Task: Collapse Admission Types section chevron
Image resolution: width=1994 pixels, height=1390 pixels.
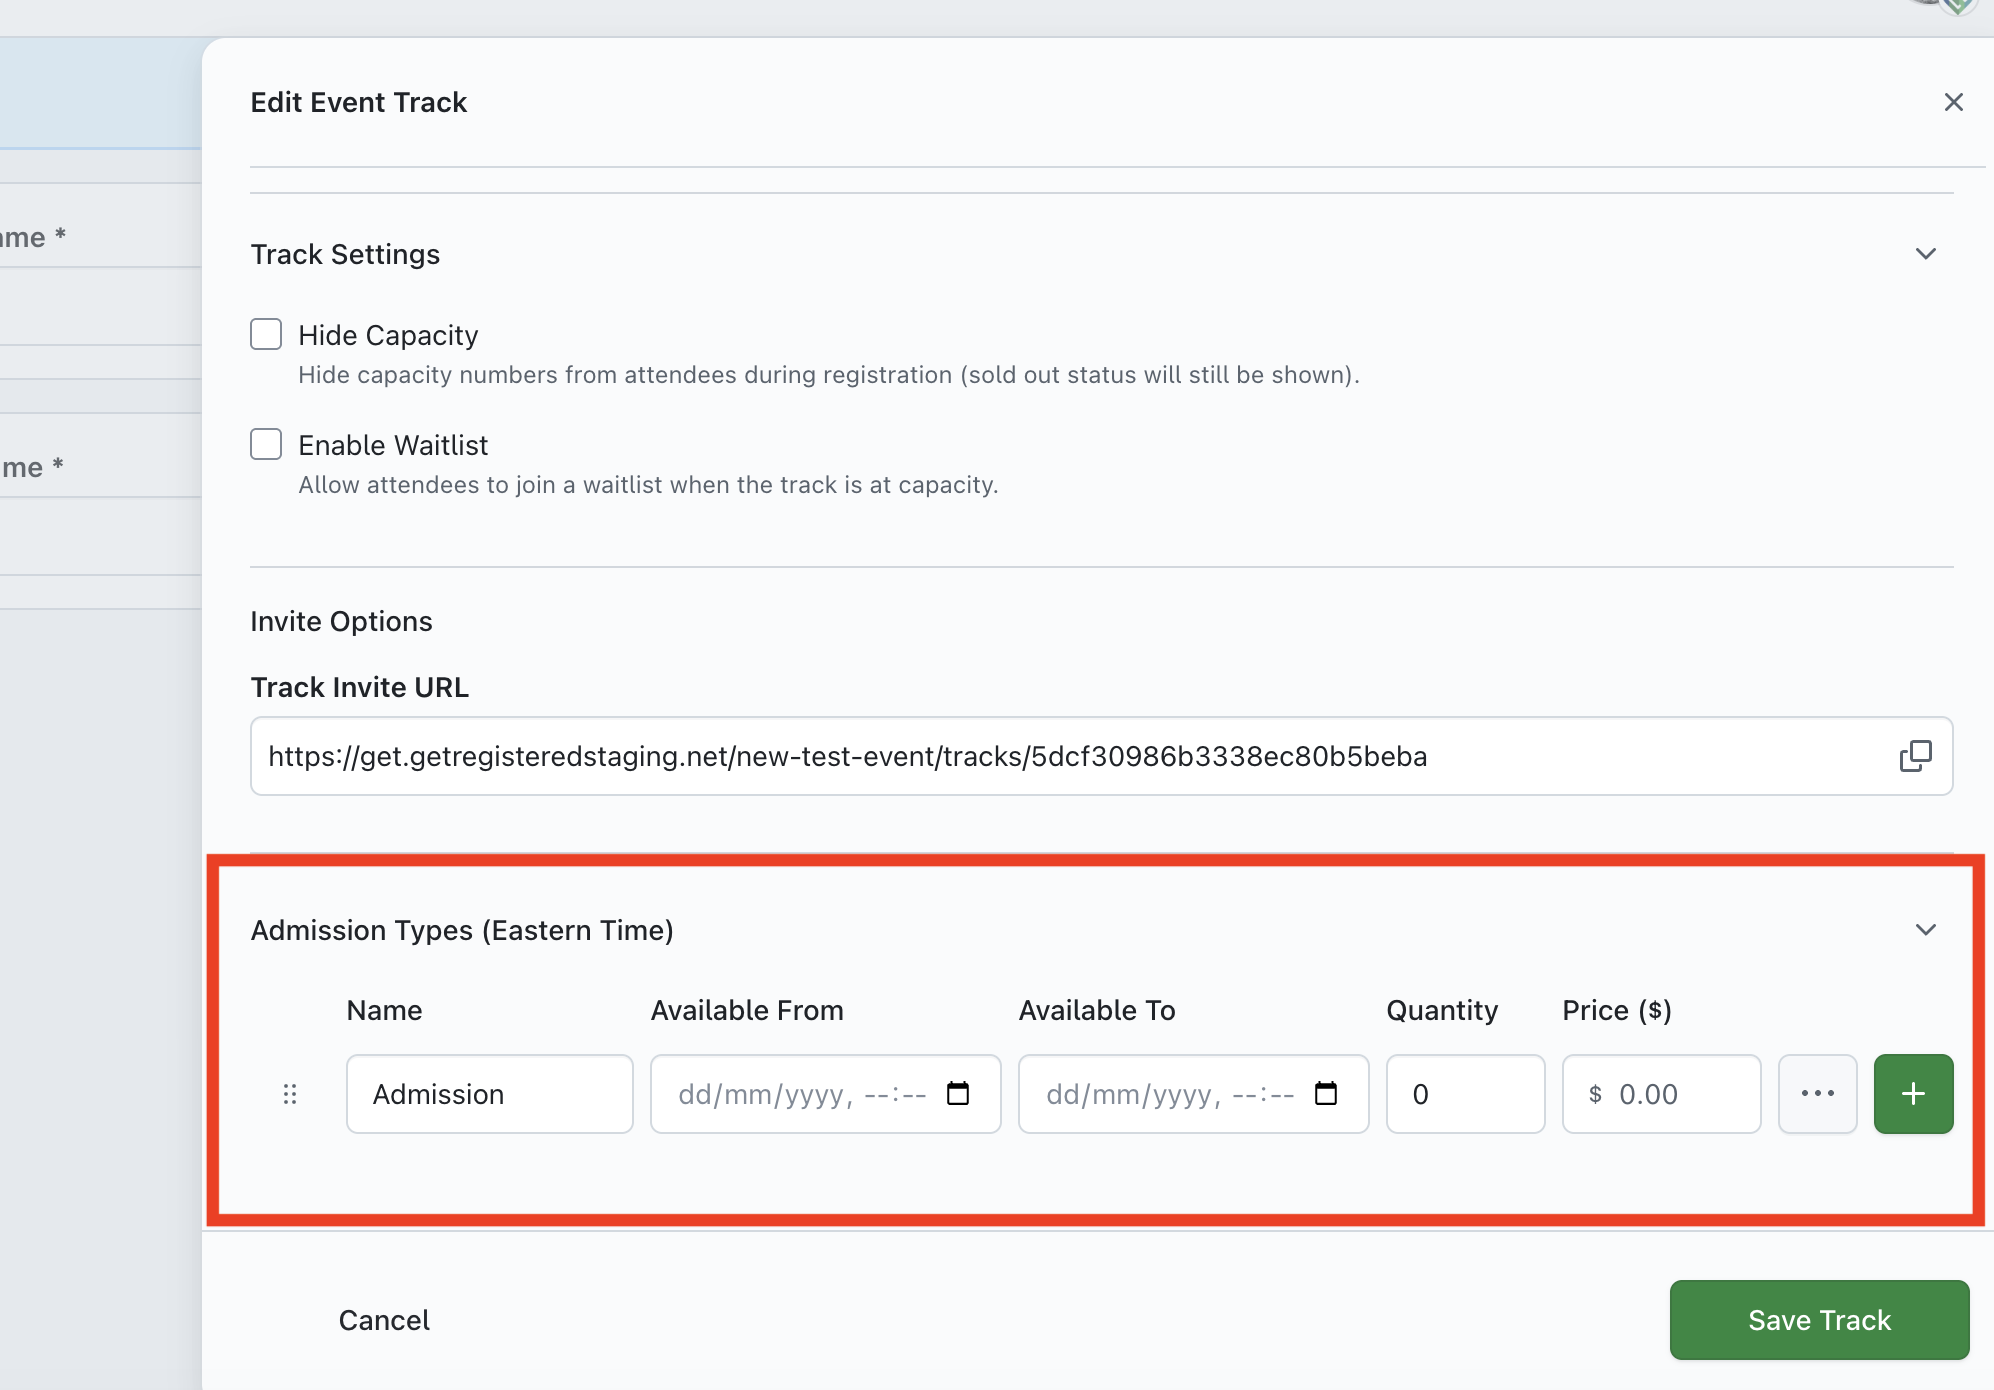Action: [x=1925, y=930]
